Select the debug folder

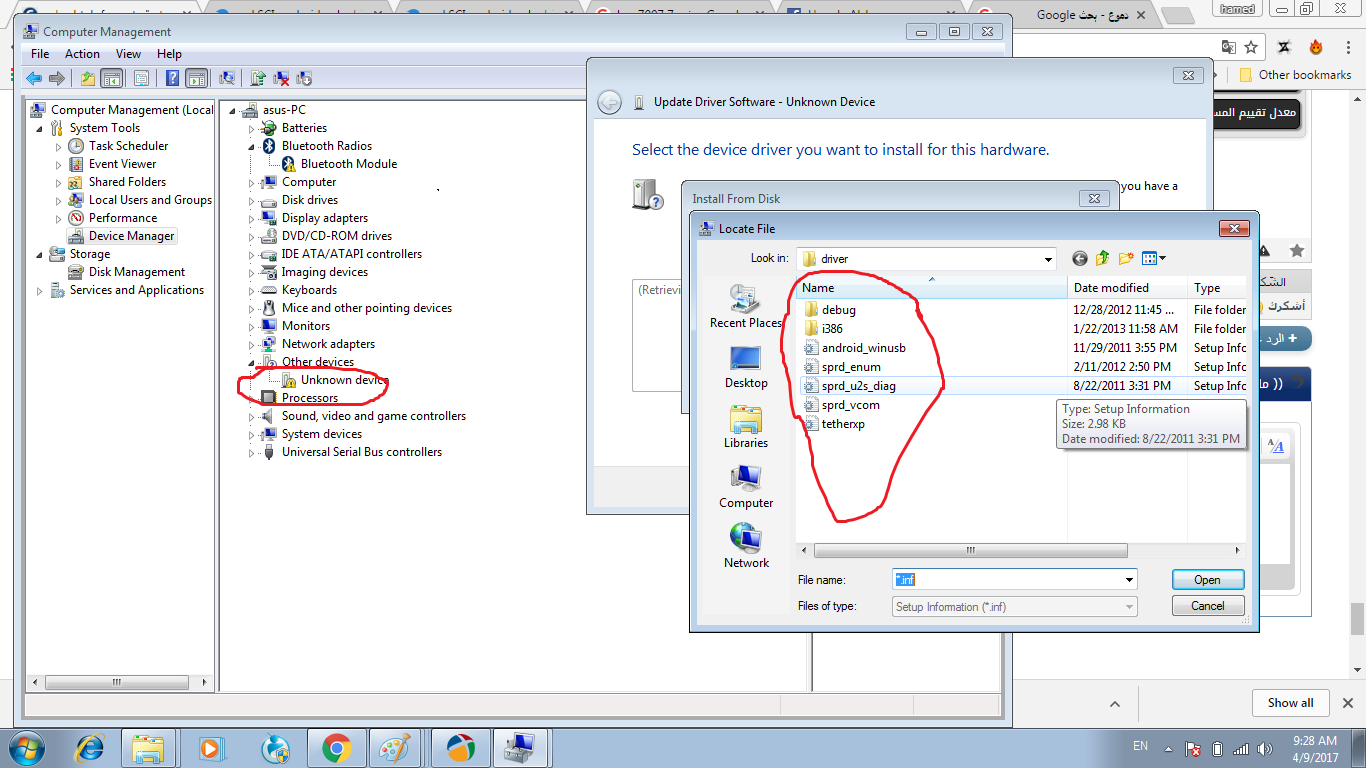point(830,310)
